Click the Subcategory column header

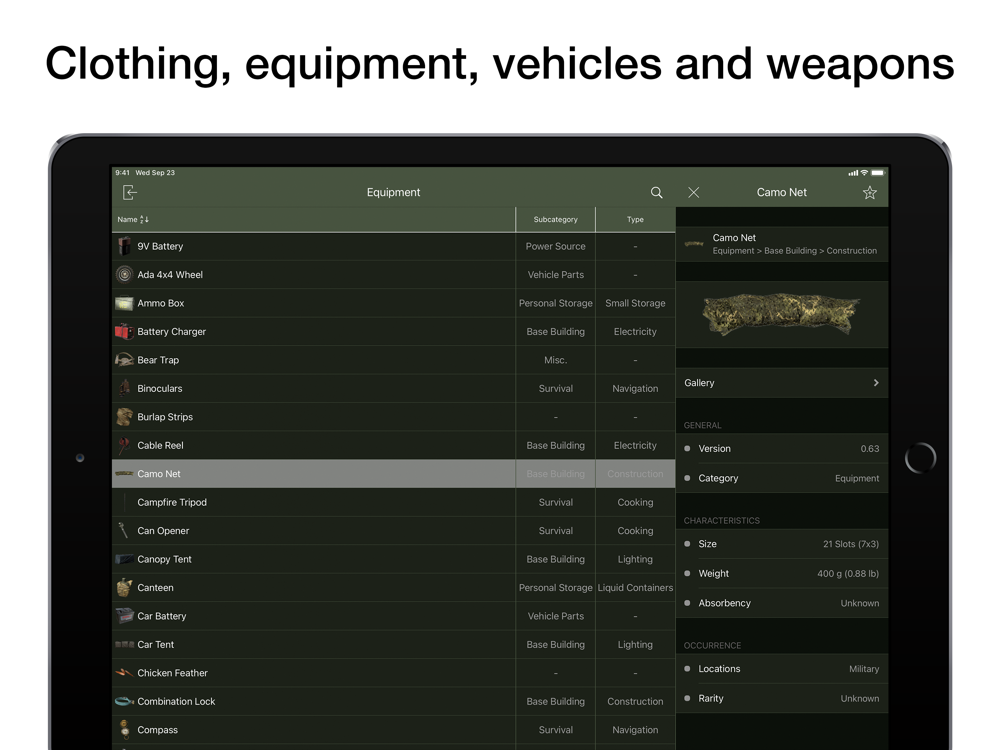555,219
